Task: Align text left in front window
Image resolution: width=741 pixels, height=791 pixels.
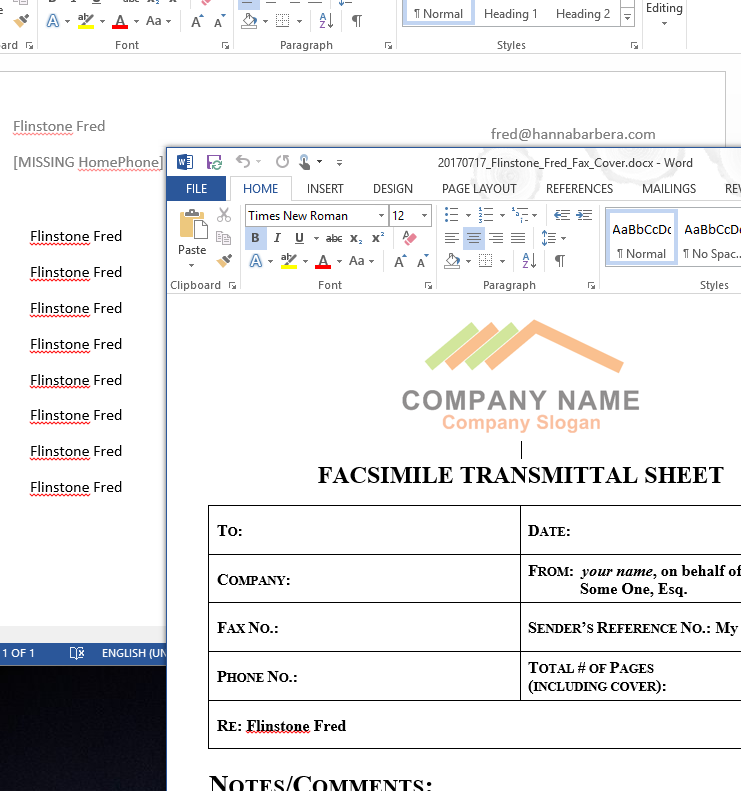Action: (x=451, y=238)
